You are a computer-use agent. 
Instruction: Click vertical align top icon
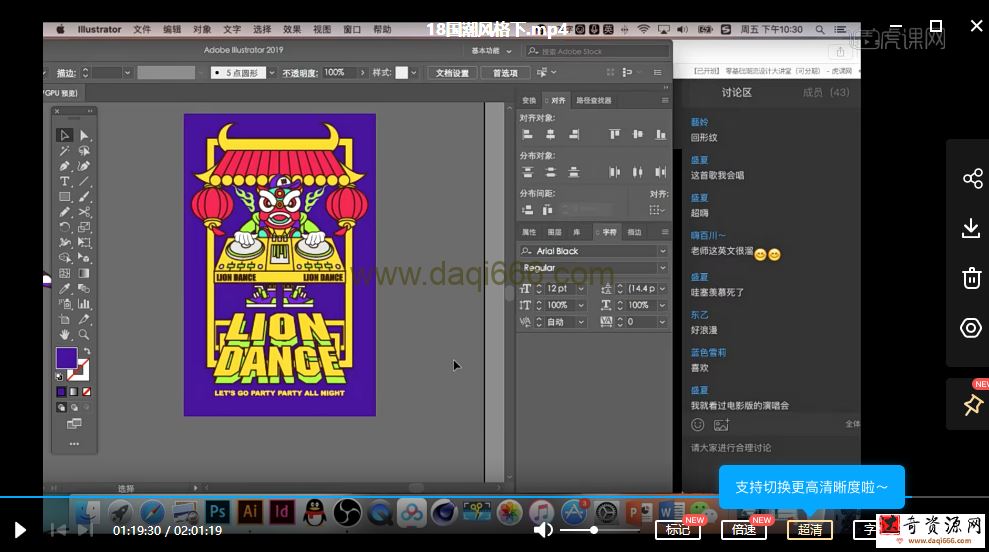click(x=614, y=134)
